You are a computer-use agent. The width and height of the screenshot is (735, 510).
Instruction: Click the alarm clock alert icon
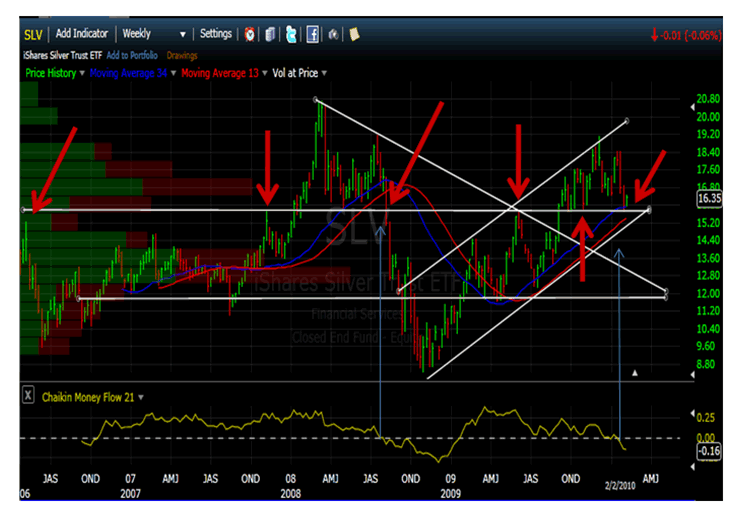[x=249, y=34]
